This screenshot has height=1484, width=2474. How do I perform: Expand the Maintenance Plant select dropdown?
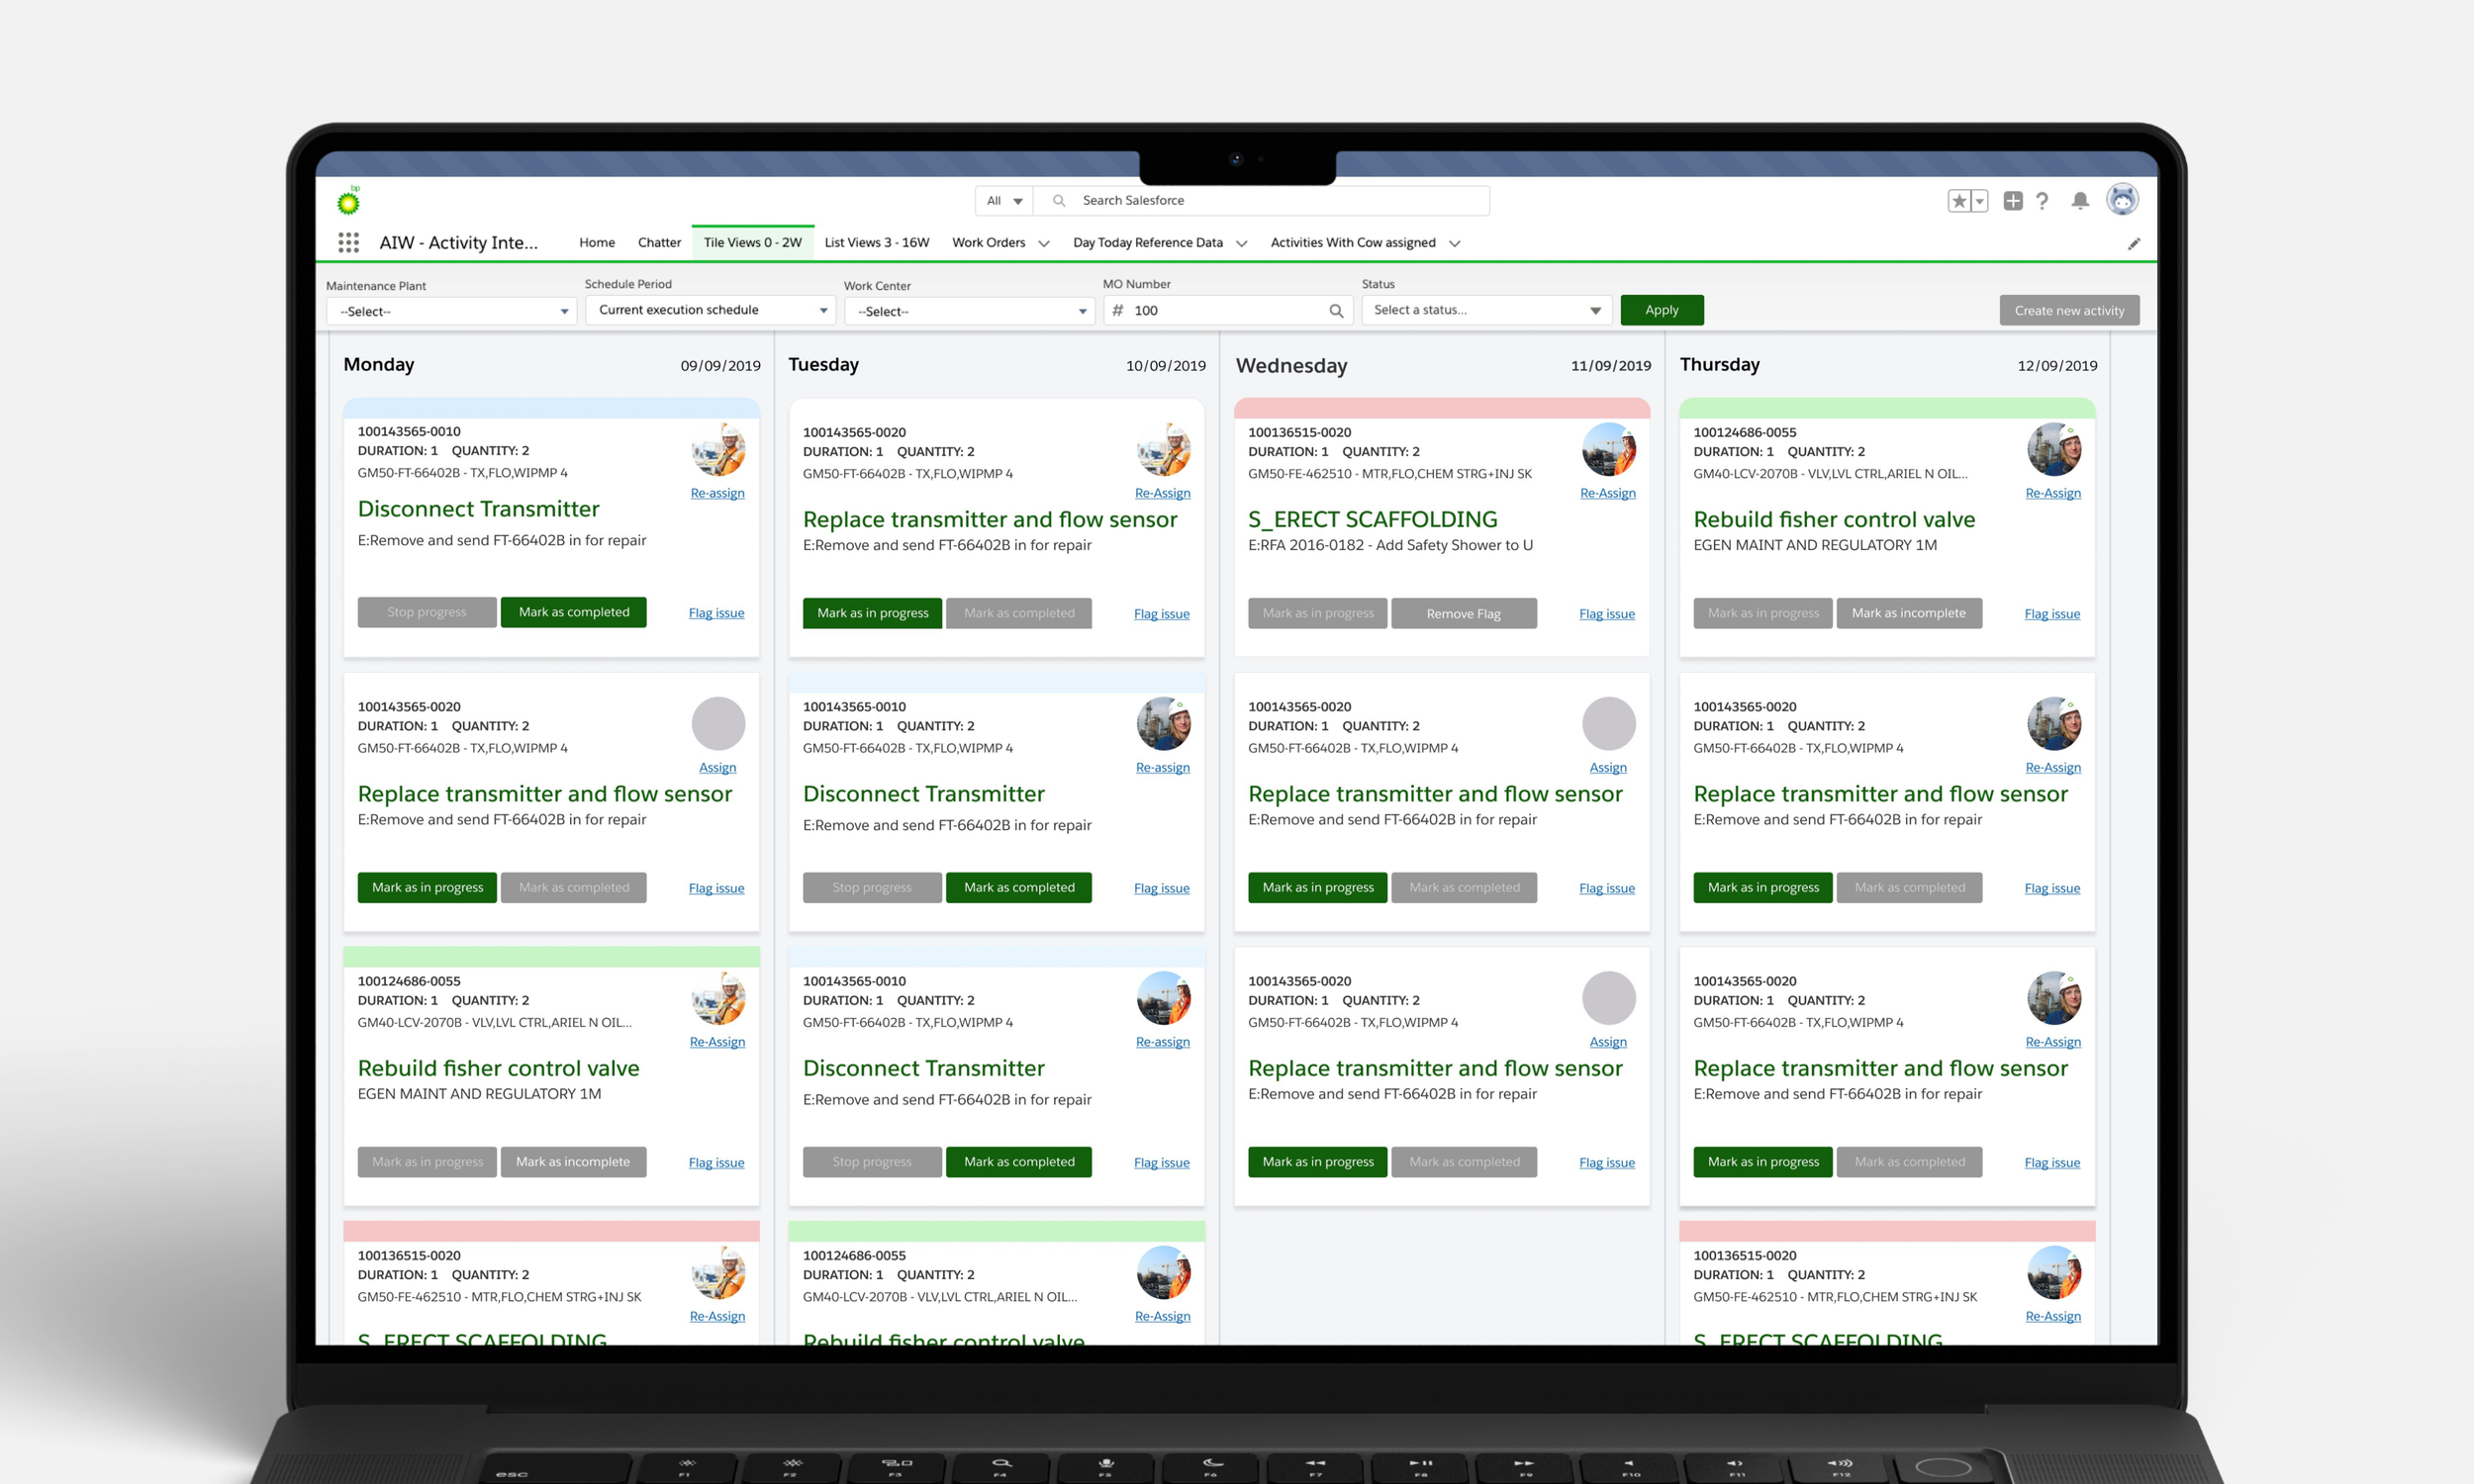(x=451, y=311)
